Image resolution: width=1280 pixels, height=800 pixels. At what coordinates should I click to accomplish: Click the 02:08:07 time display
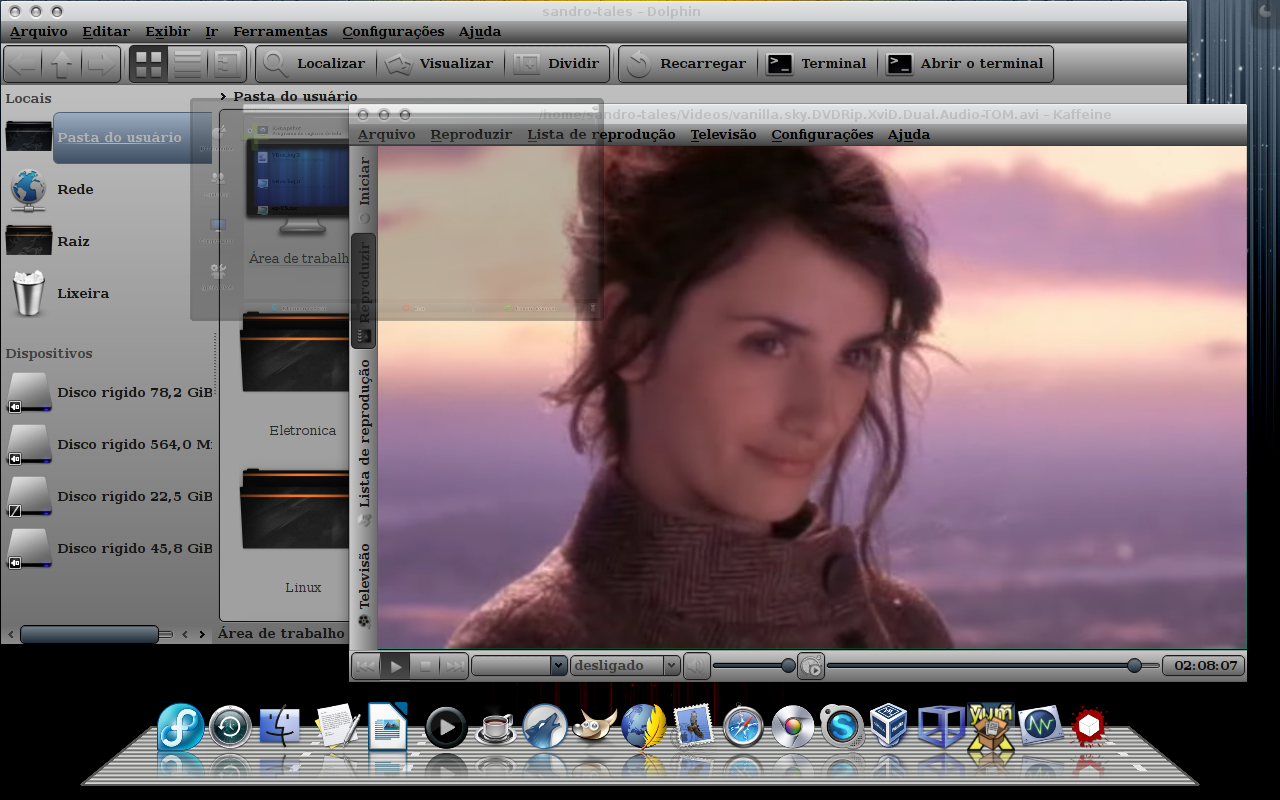pos(1203,665)
